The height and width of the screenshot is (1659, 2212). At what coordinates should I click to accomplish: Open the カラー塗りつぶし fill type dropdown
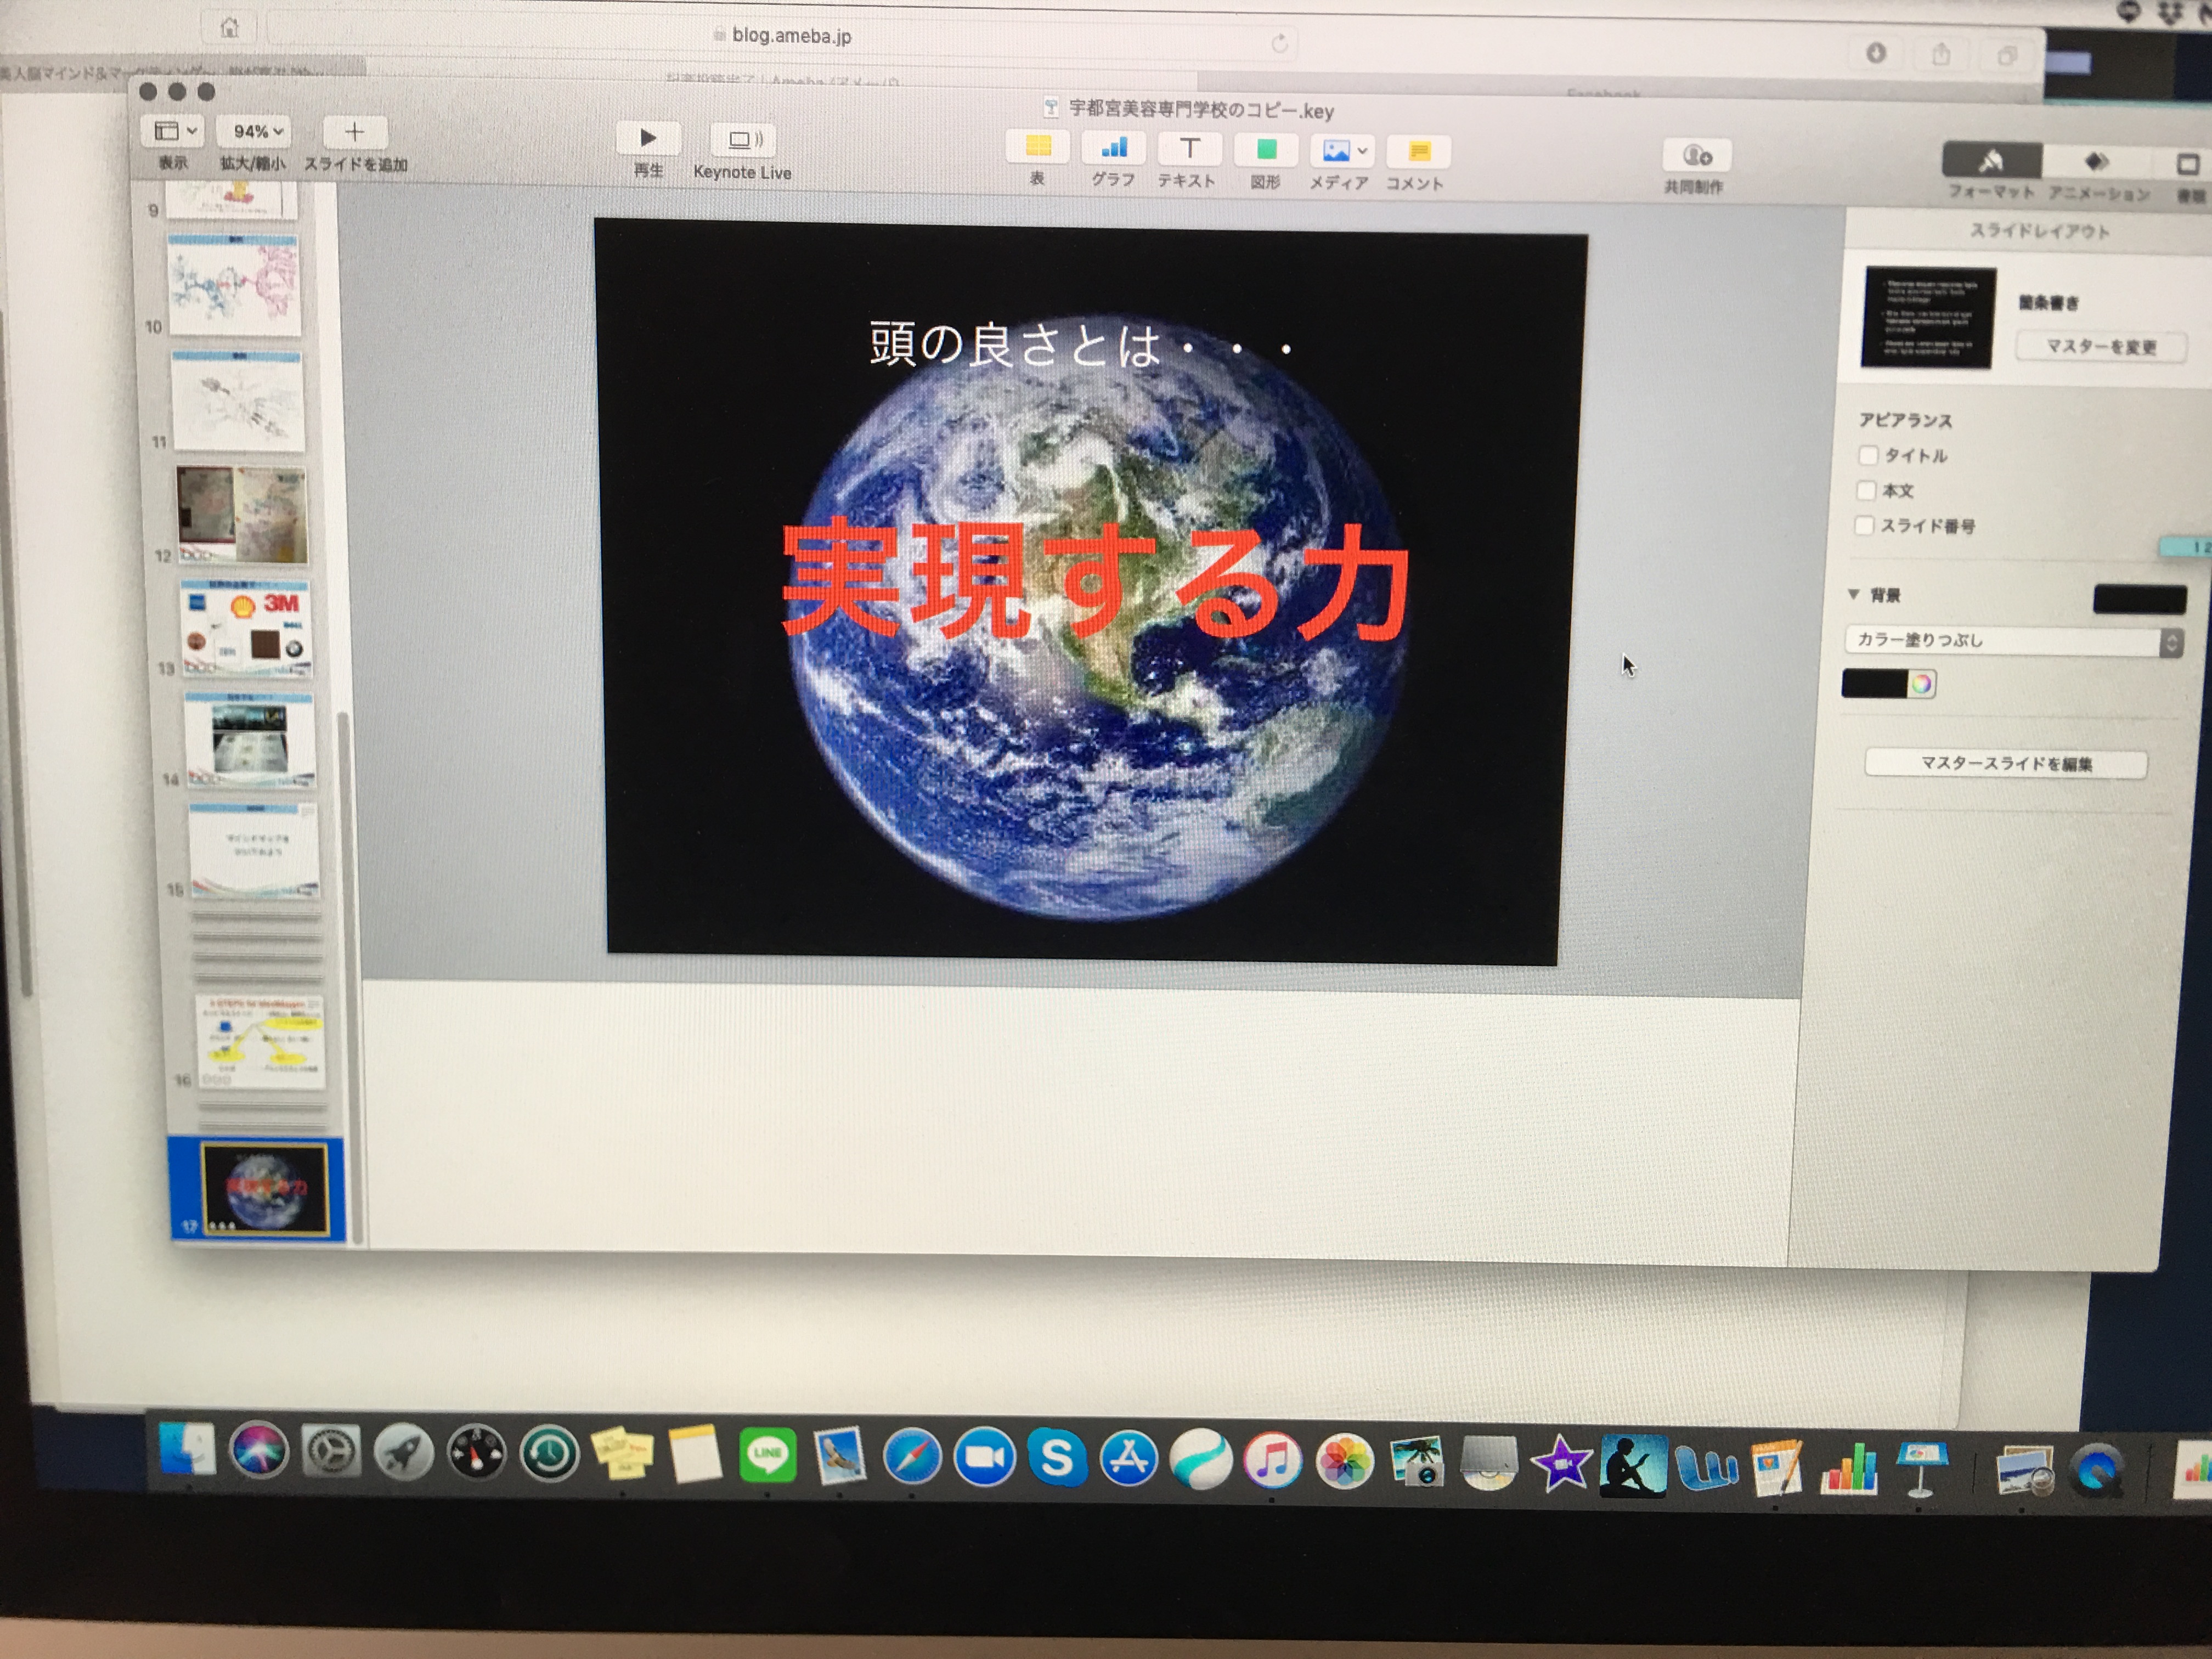pyautogui.click(x=2013, y=641)
